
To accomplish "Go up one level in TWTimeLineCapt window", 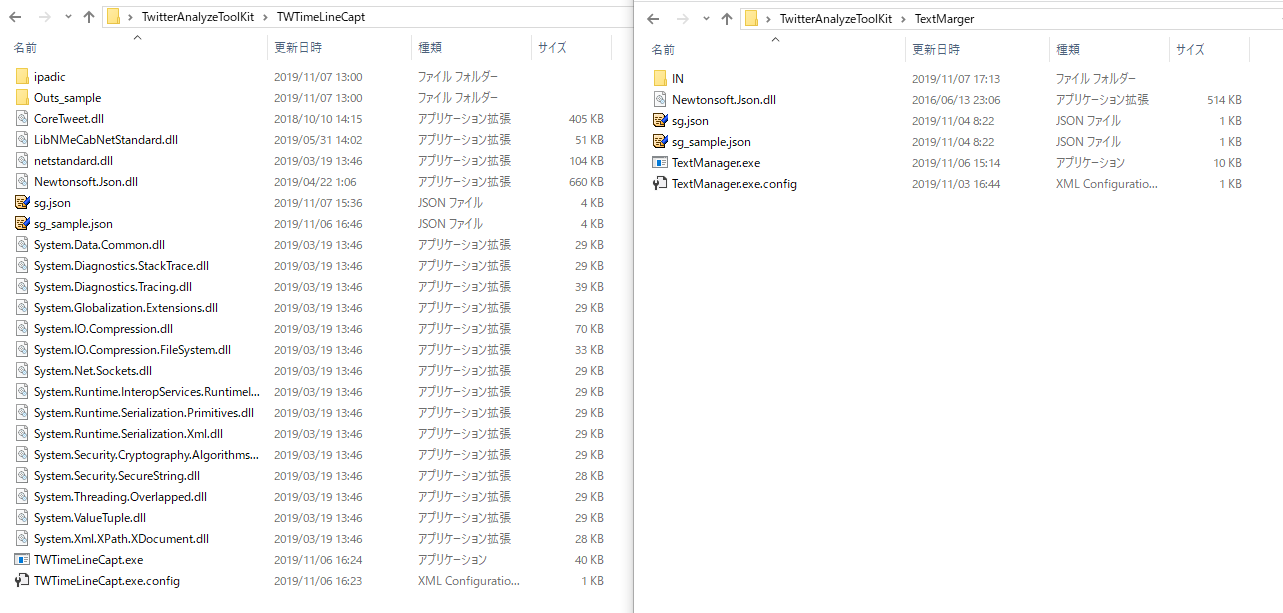I will click(x=89, y=17).
